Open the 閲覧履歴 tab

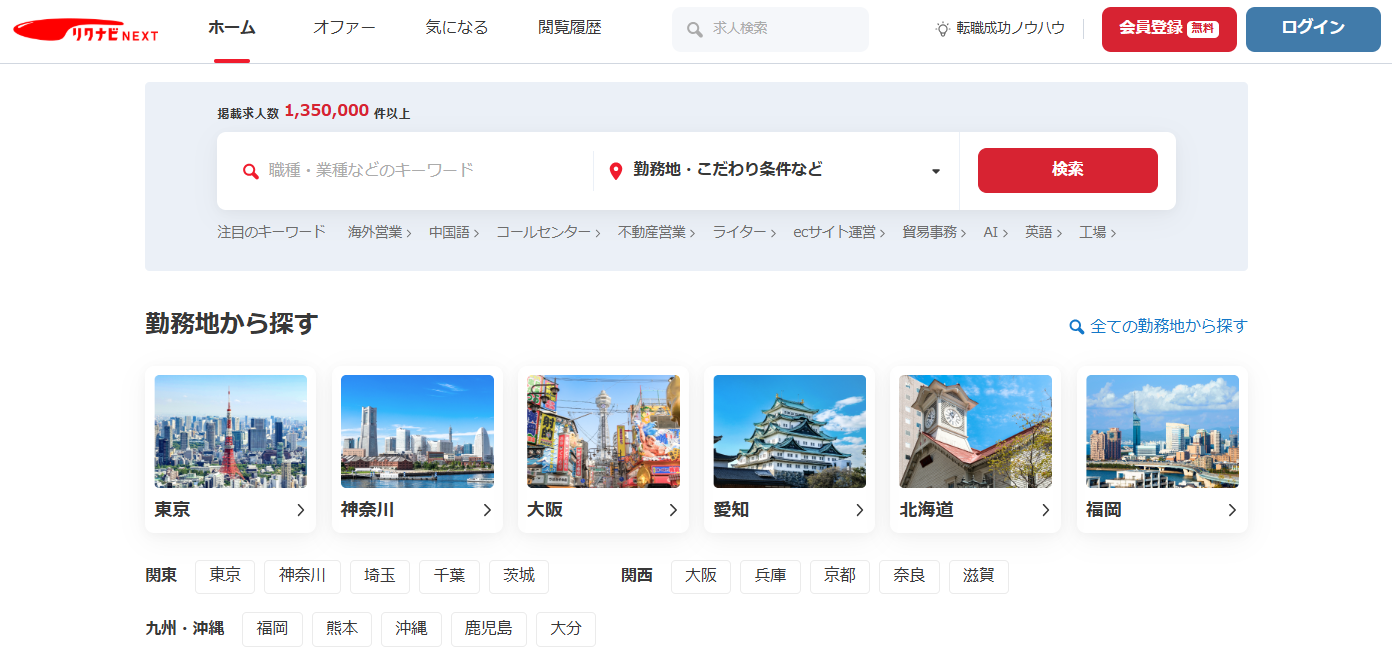(x=570, y=28)
